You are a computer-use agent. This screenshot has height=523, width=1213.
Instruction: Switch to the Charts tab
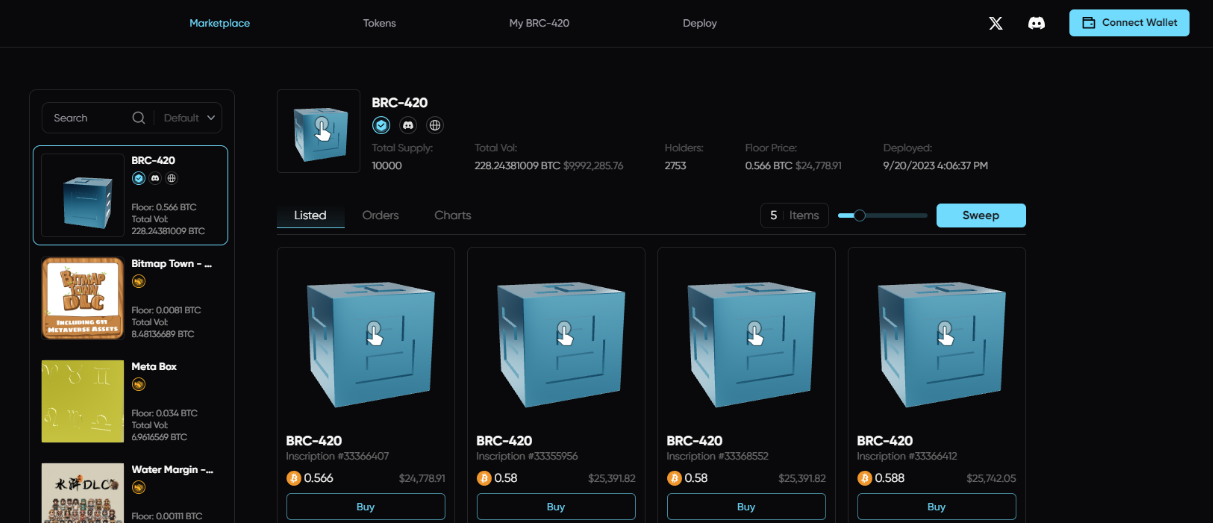452,215
